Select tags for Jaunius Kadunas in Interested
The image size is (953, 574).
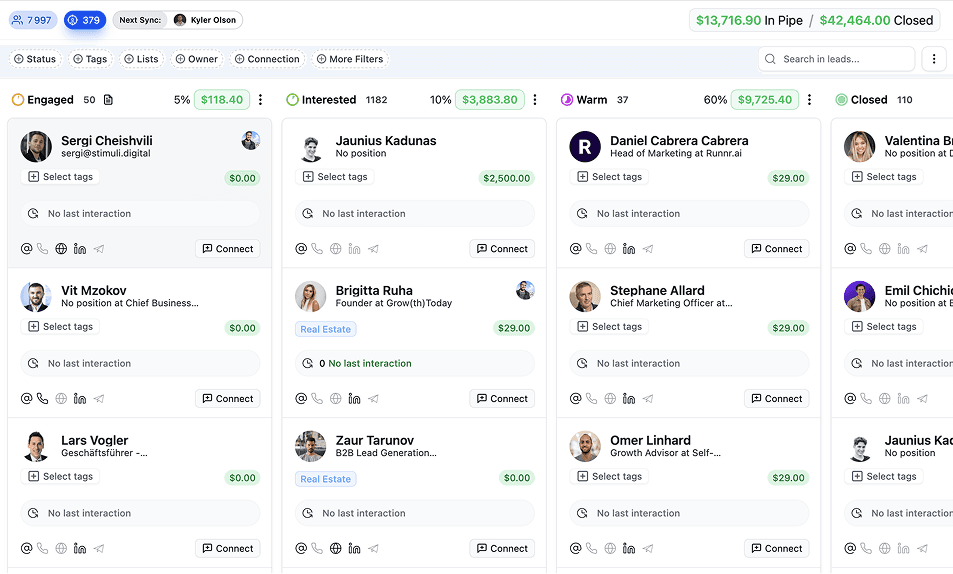[335, 177]
